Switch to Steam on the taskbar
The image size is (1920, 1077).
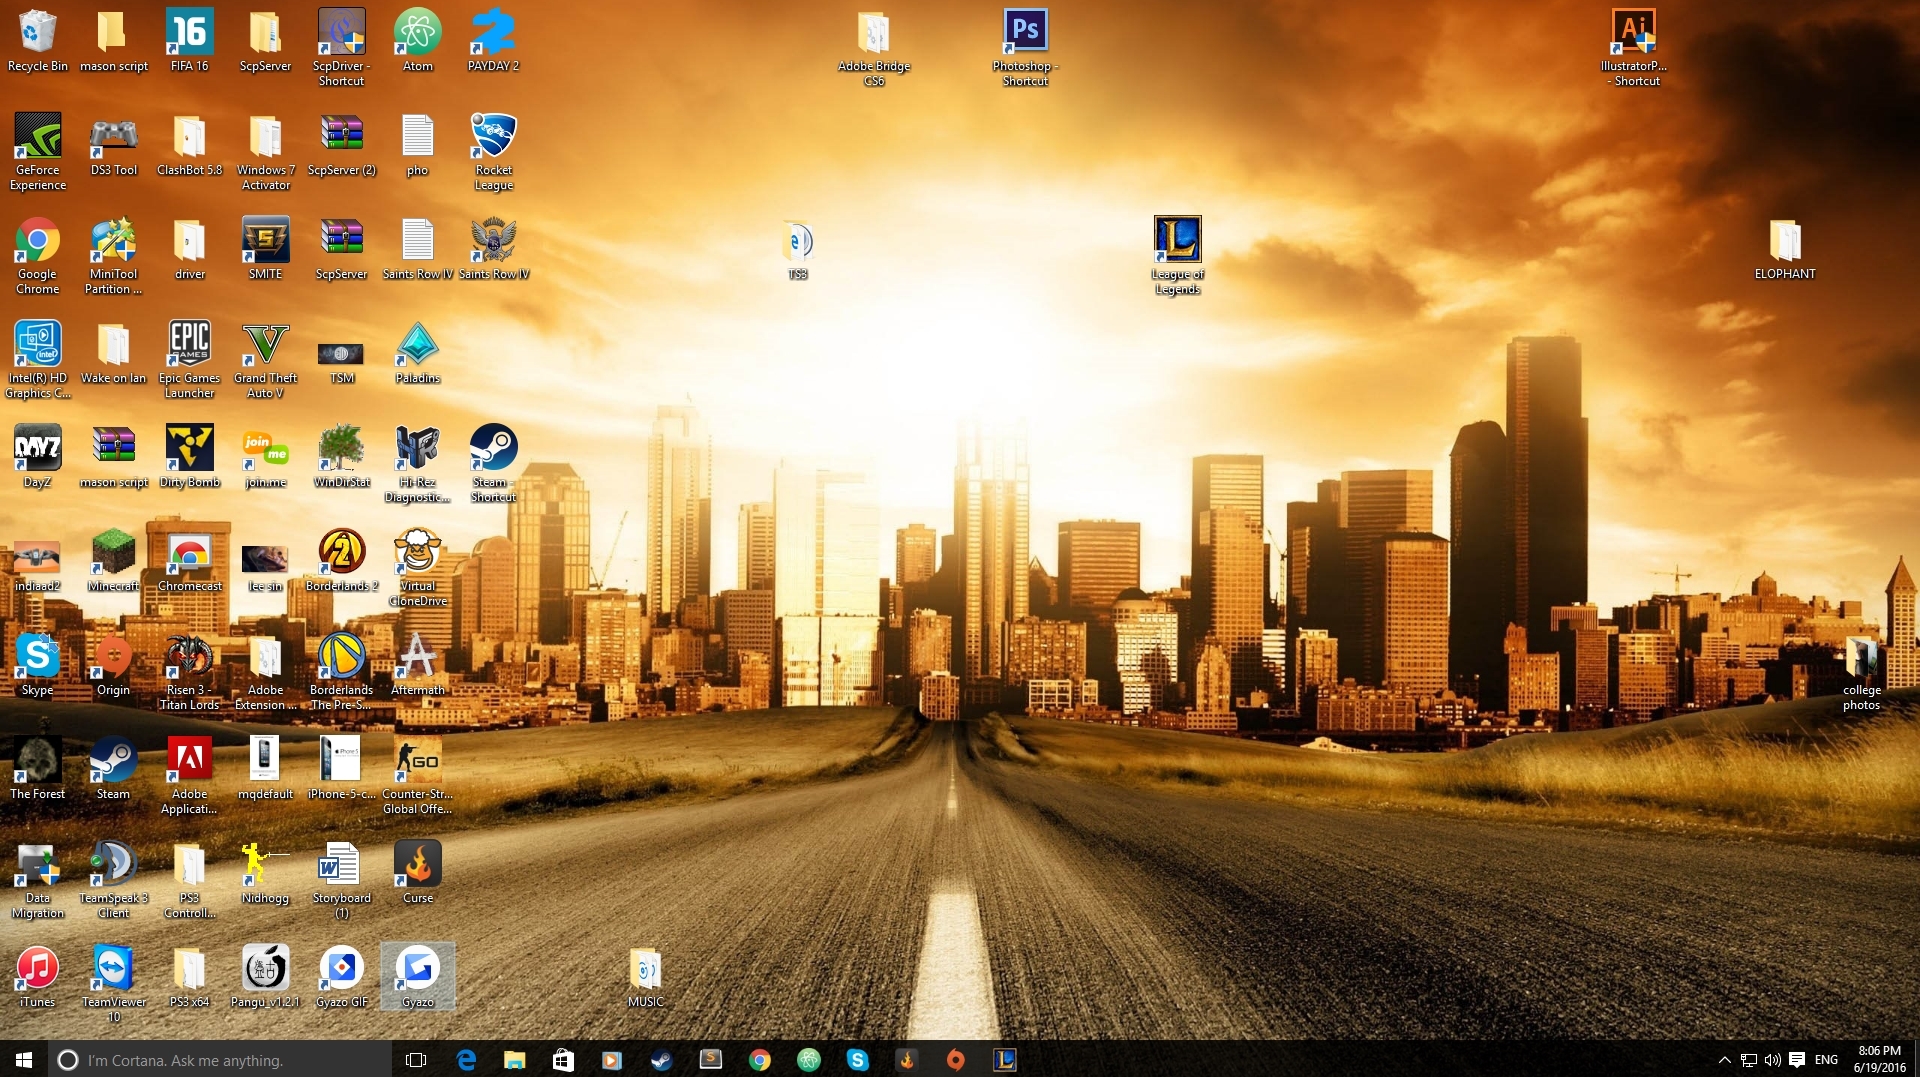point(661,1059)
